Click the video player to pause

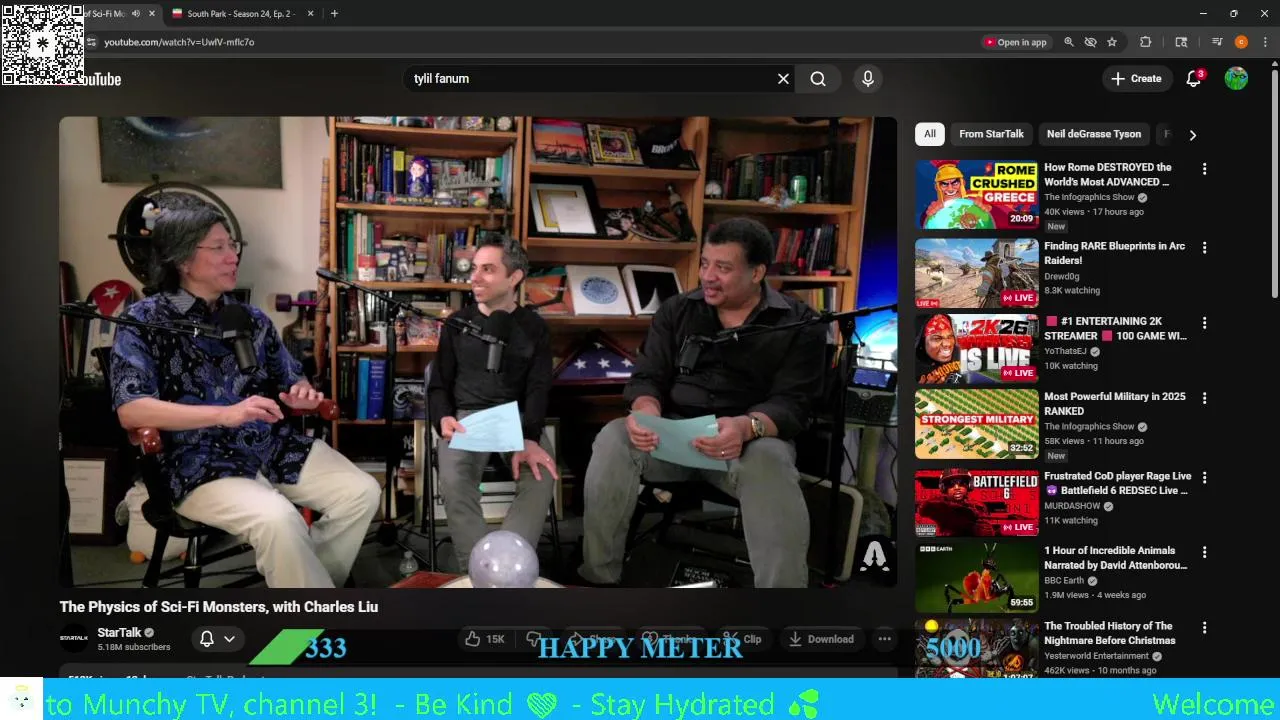pyautogui.click(x=478, y=352)
